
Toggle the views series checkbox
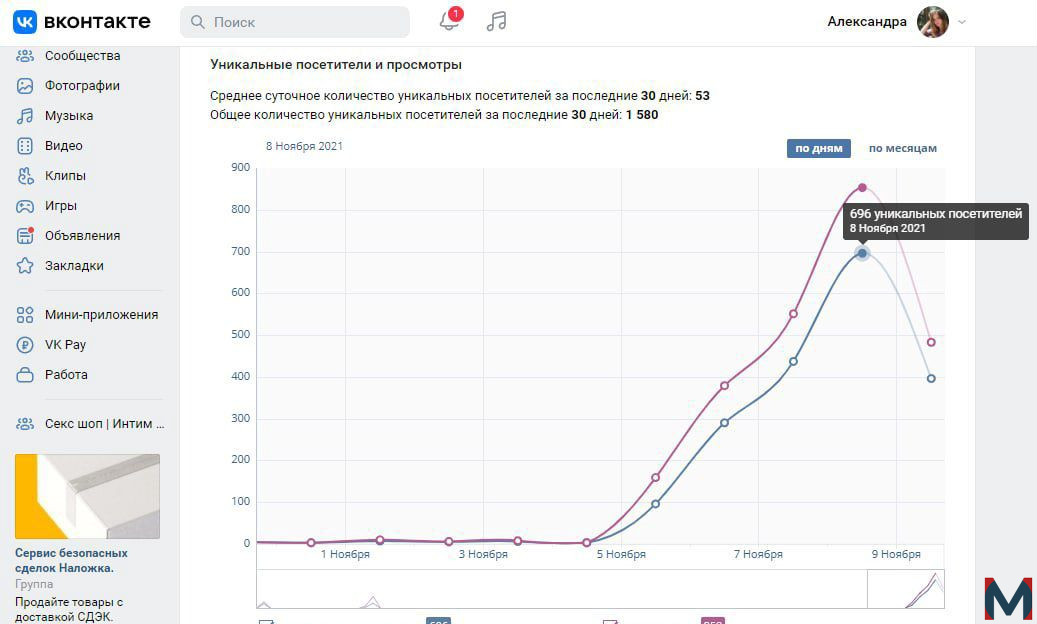tap(610, 622)
